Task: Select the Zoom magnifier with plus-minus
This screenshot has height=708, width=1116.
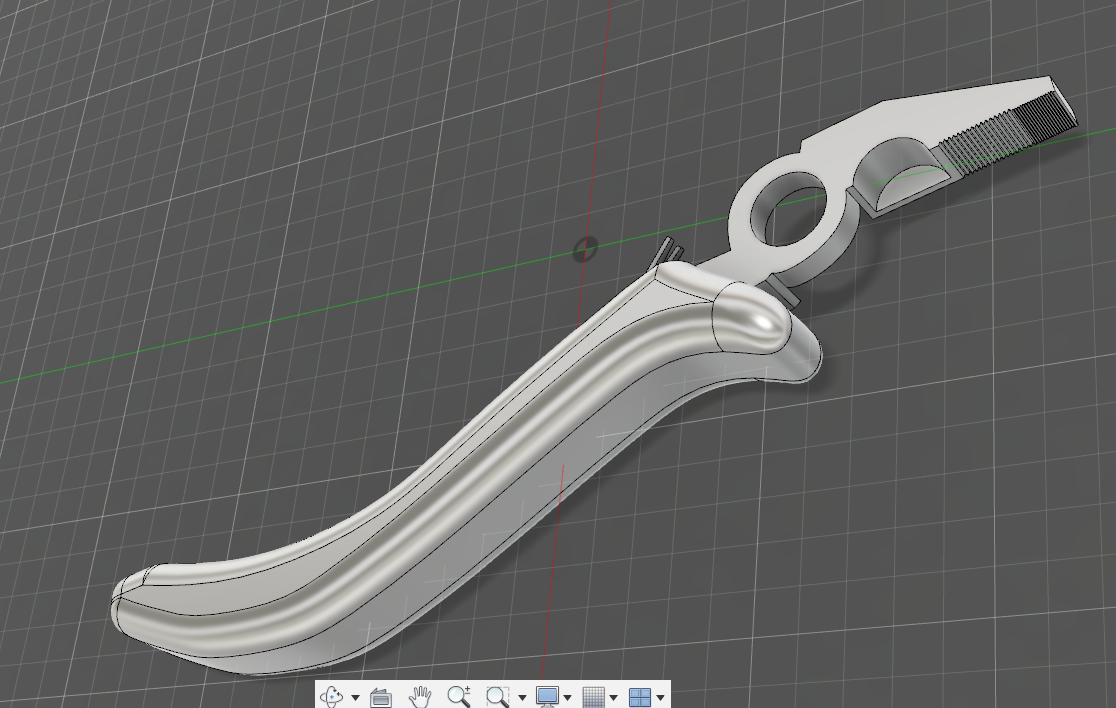Action: tap(459, 696)
